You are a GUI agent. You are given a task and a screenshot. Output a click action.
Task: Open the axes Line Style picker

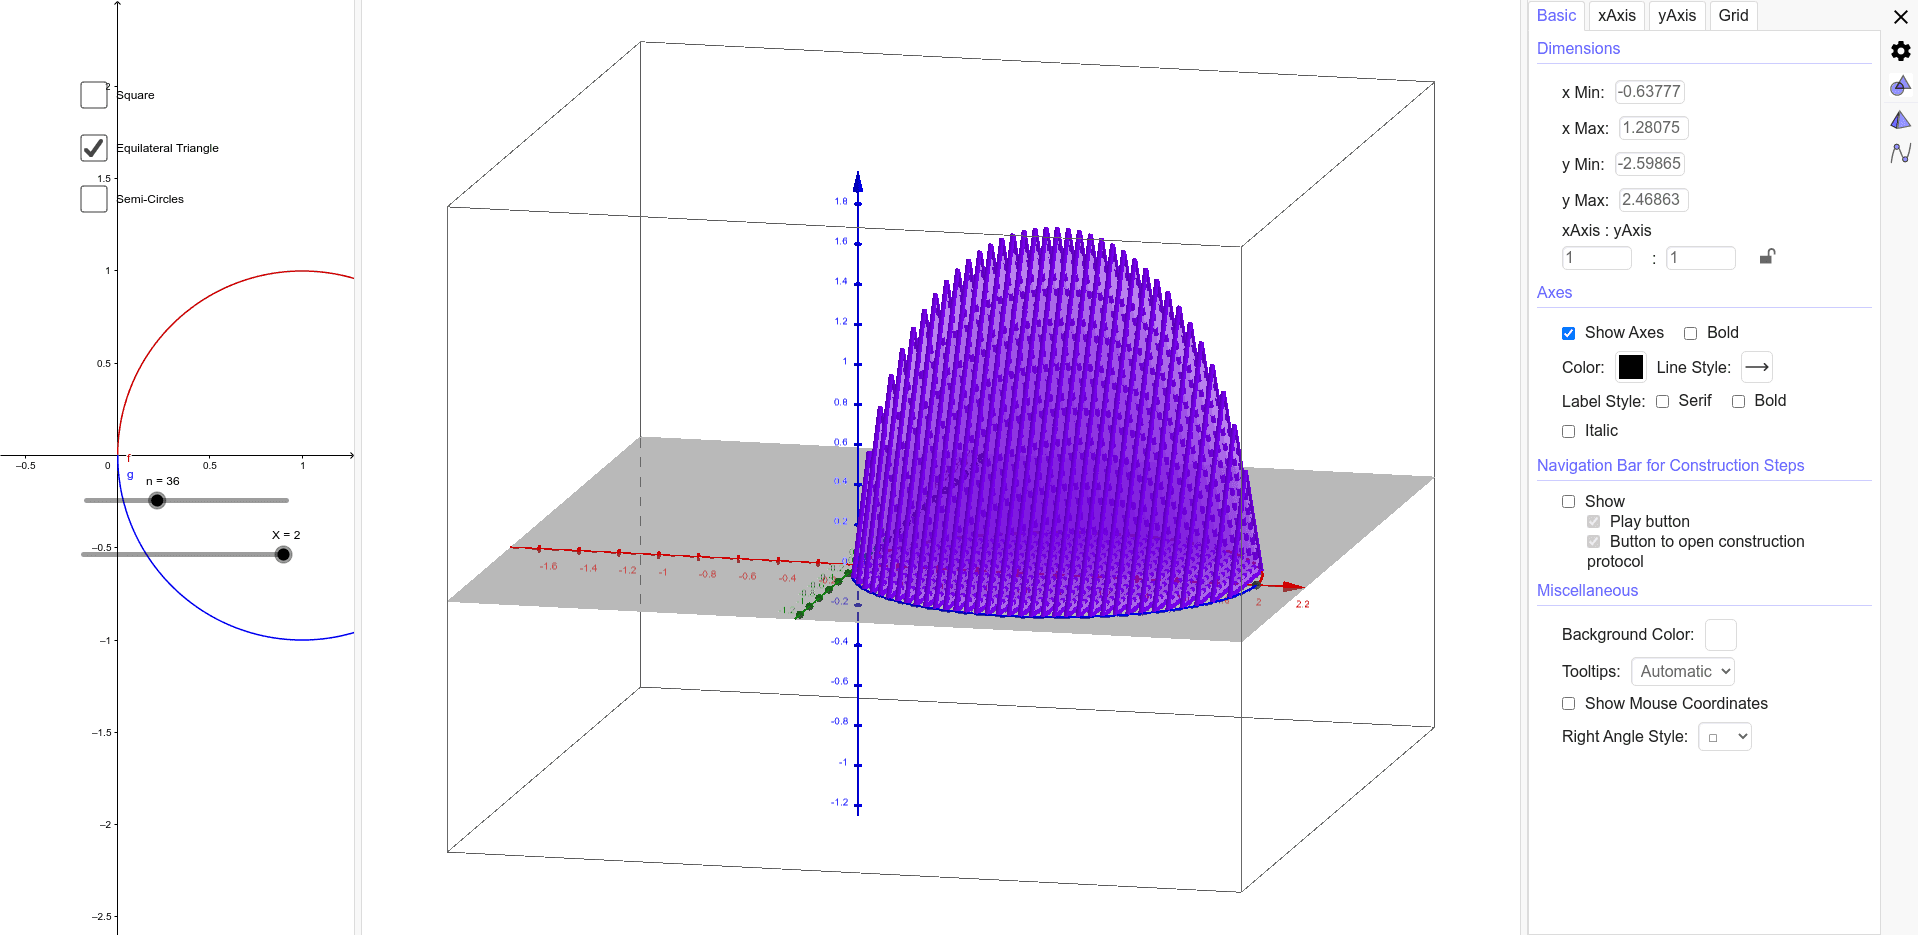(x=1757, y=367)
